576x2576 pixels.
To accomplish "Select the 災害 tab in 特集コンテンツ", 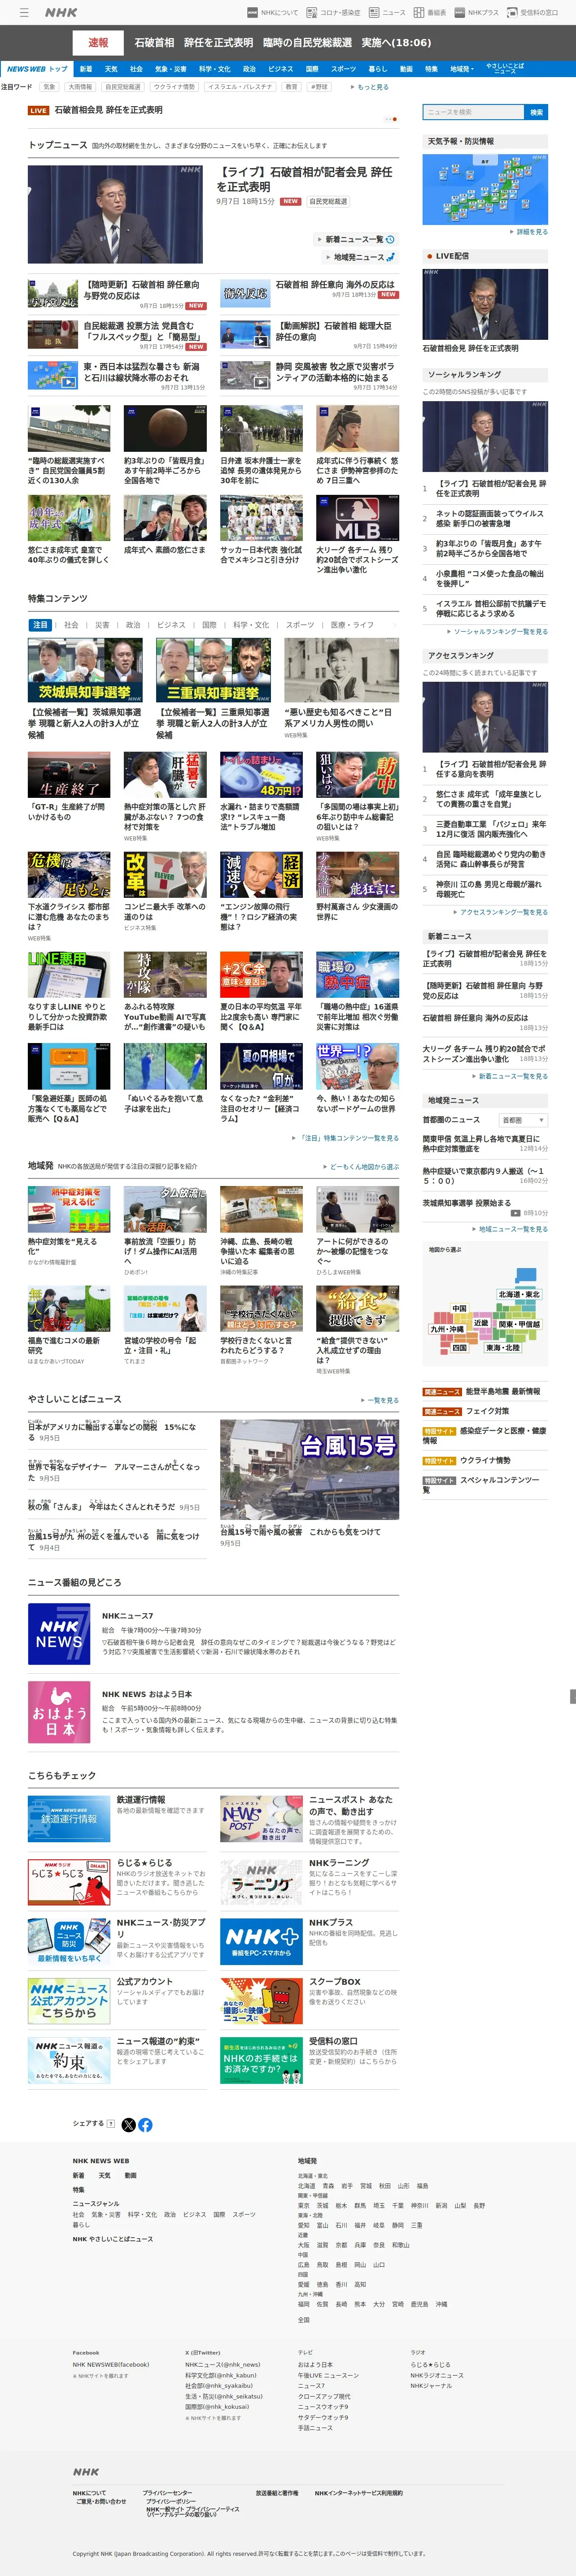I will (102, 625).
